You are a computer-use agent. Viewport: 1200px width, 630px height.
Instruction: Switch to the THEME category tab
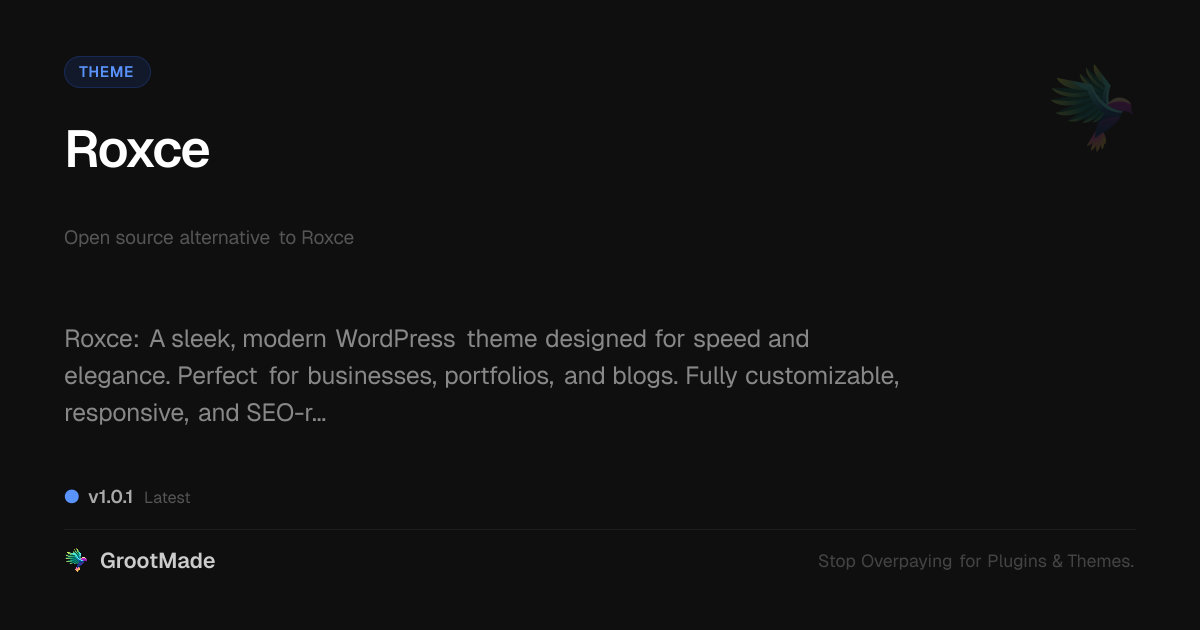click(x=107, y=71)
